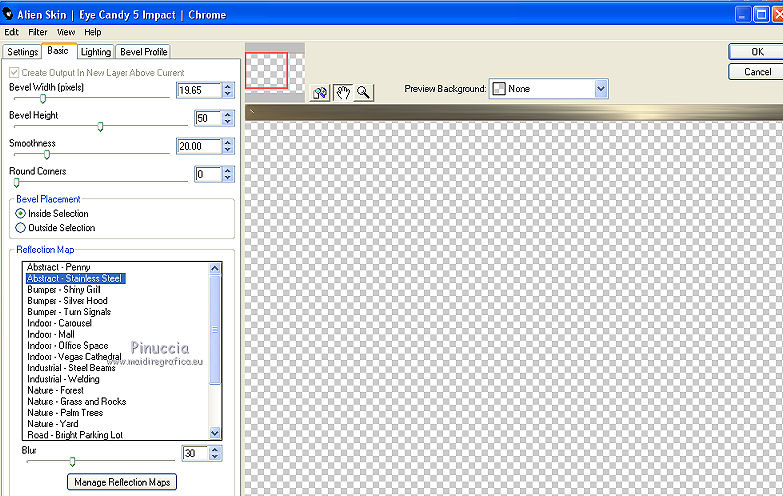Select the Hand pan tool
The image size is (783, 496).
click(x=343, y=92)
